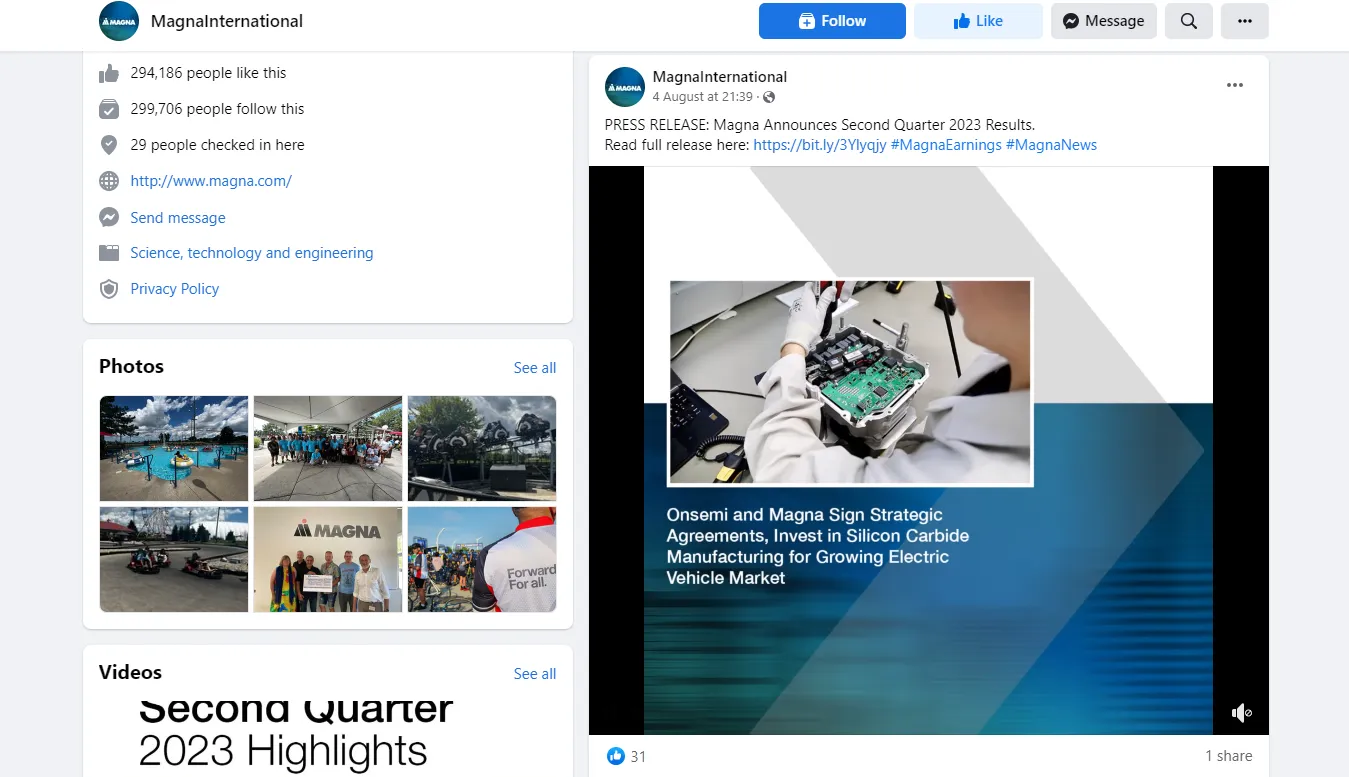Open the post options three-dots menu

click(1235, 85)
